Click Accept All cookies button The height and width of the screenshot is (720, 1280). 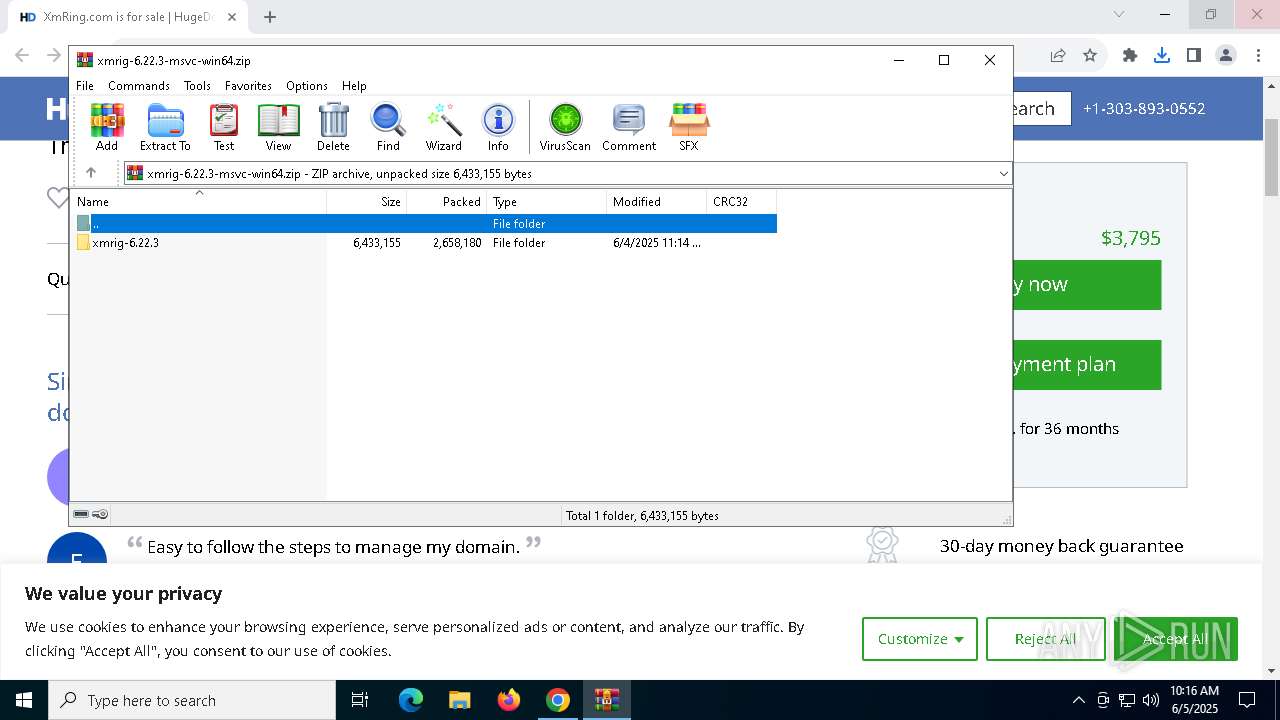1175,639
